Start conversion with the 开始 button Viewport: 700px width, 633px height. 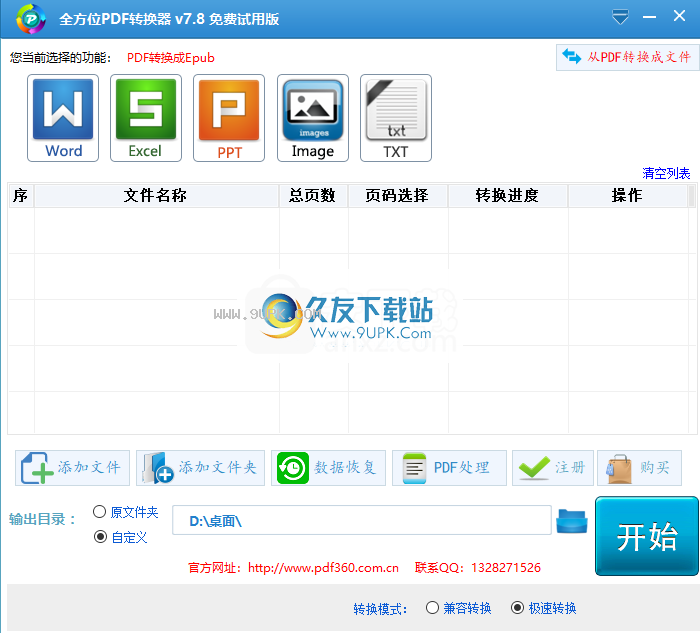tap(646, 536)
